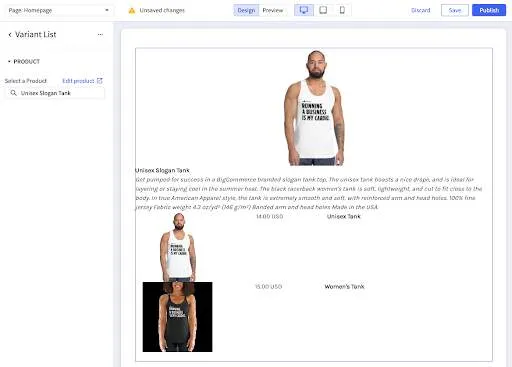The height and width of the screenshot is (367, 512).
Task: Click the 14.00 USD price
Action: [270, 216]
